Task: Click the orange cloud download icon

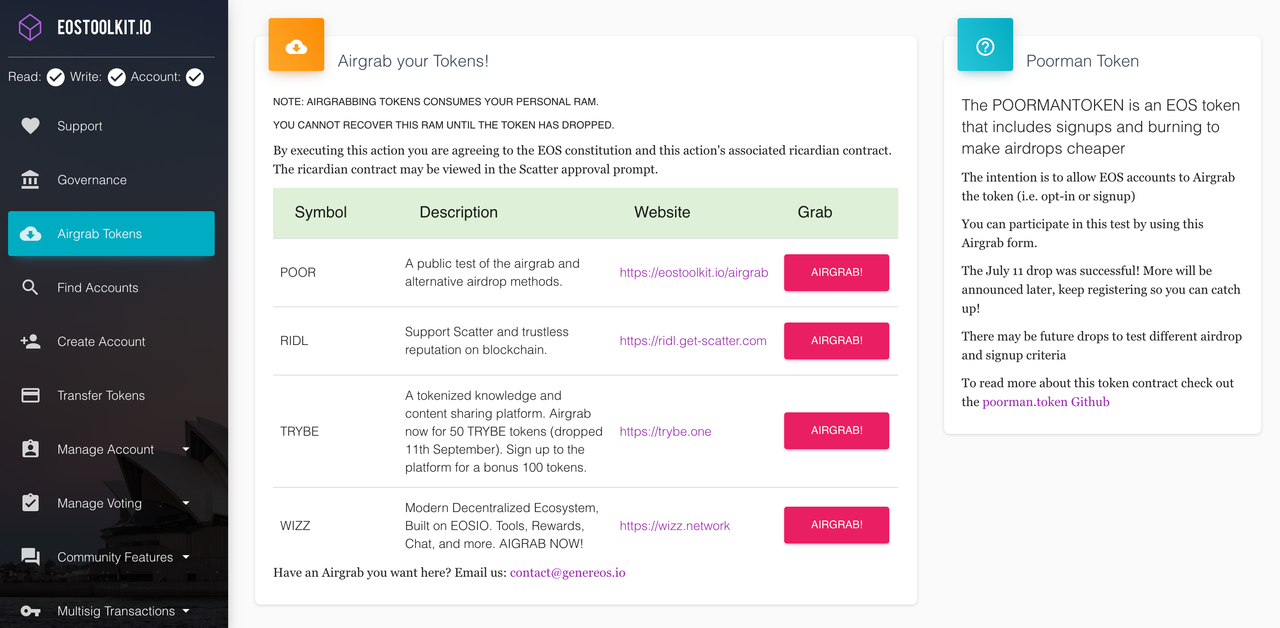Action: pos(296,46)
